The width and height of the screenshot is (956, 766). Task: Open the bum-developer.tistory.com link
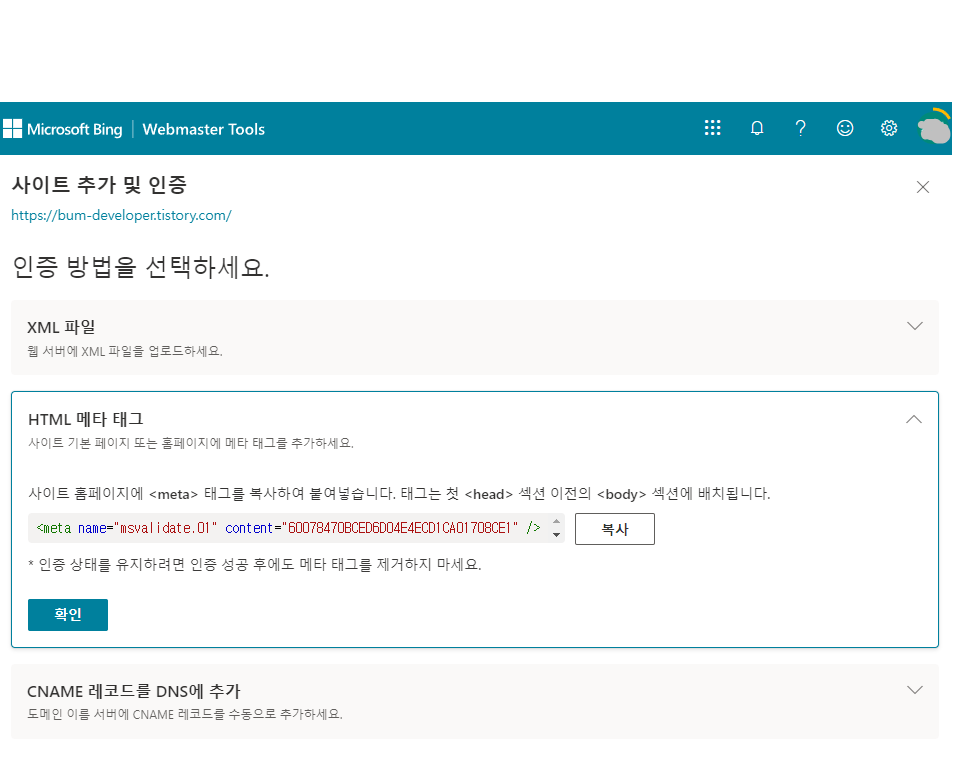tap(121, 215)
